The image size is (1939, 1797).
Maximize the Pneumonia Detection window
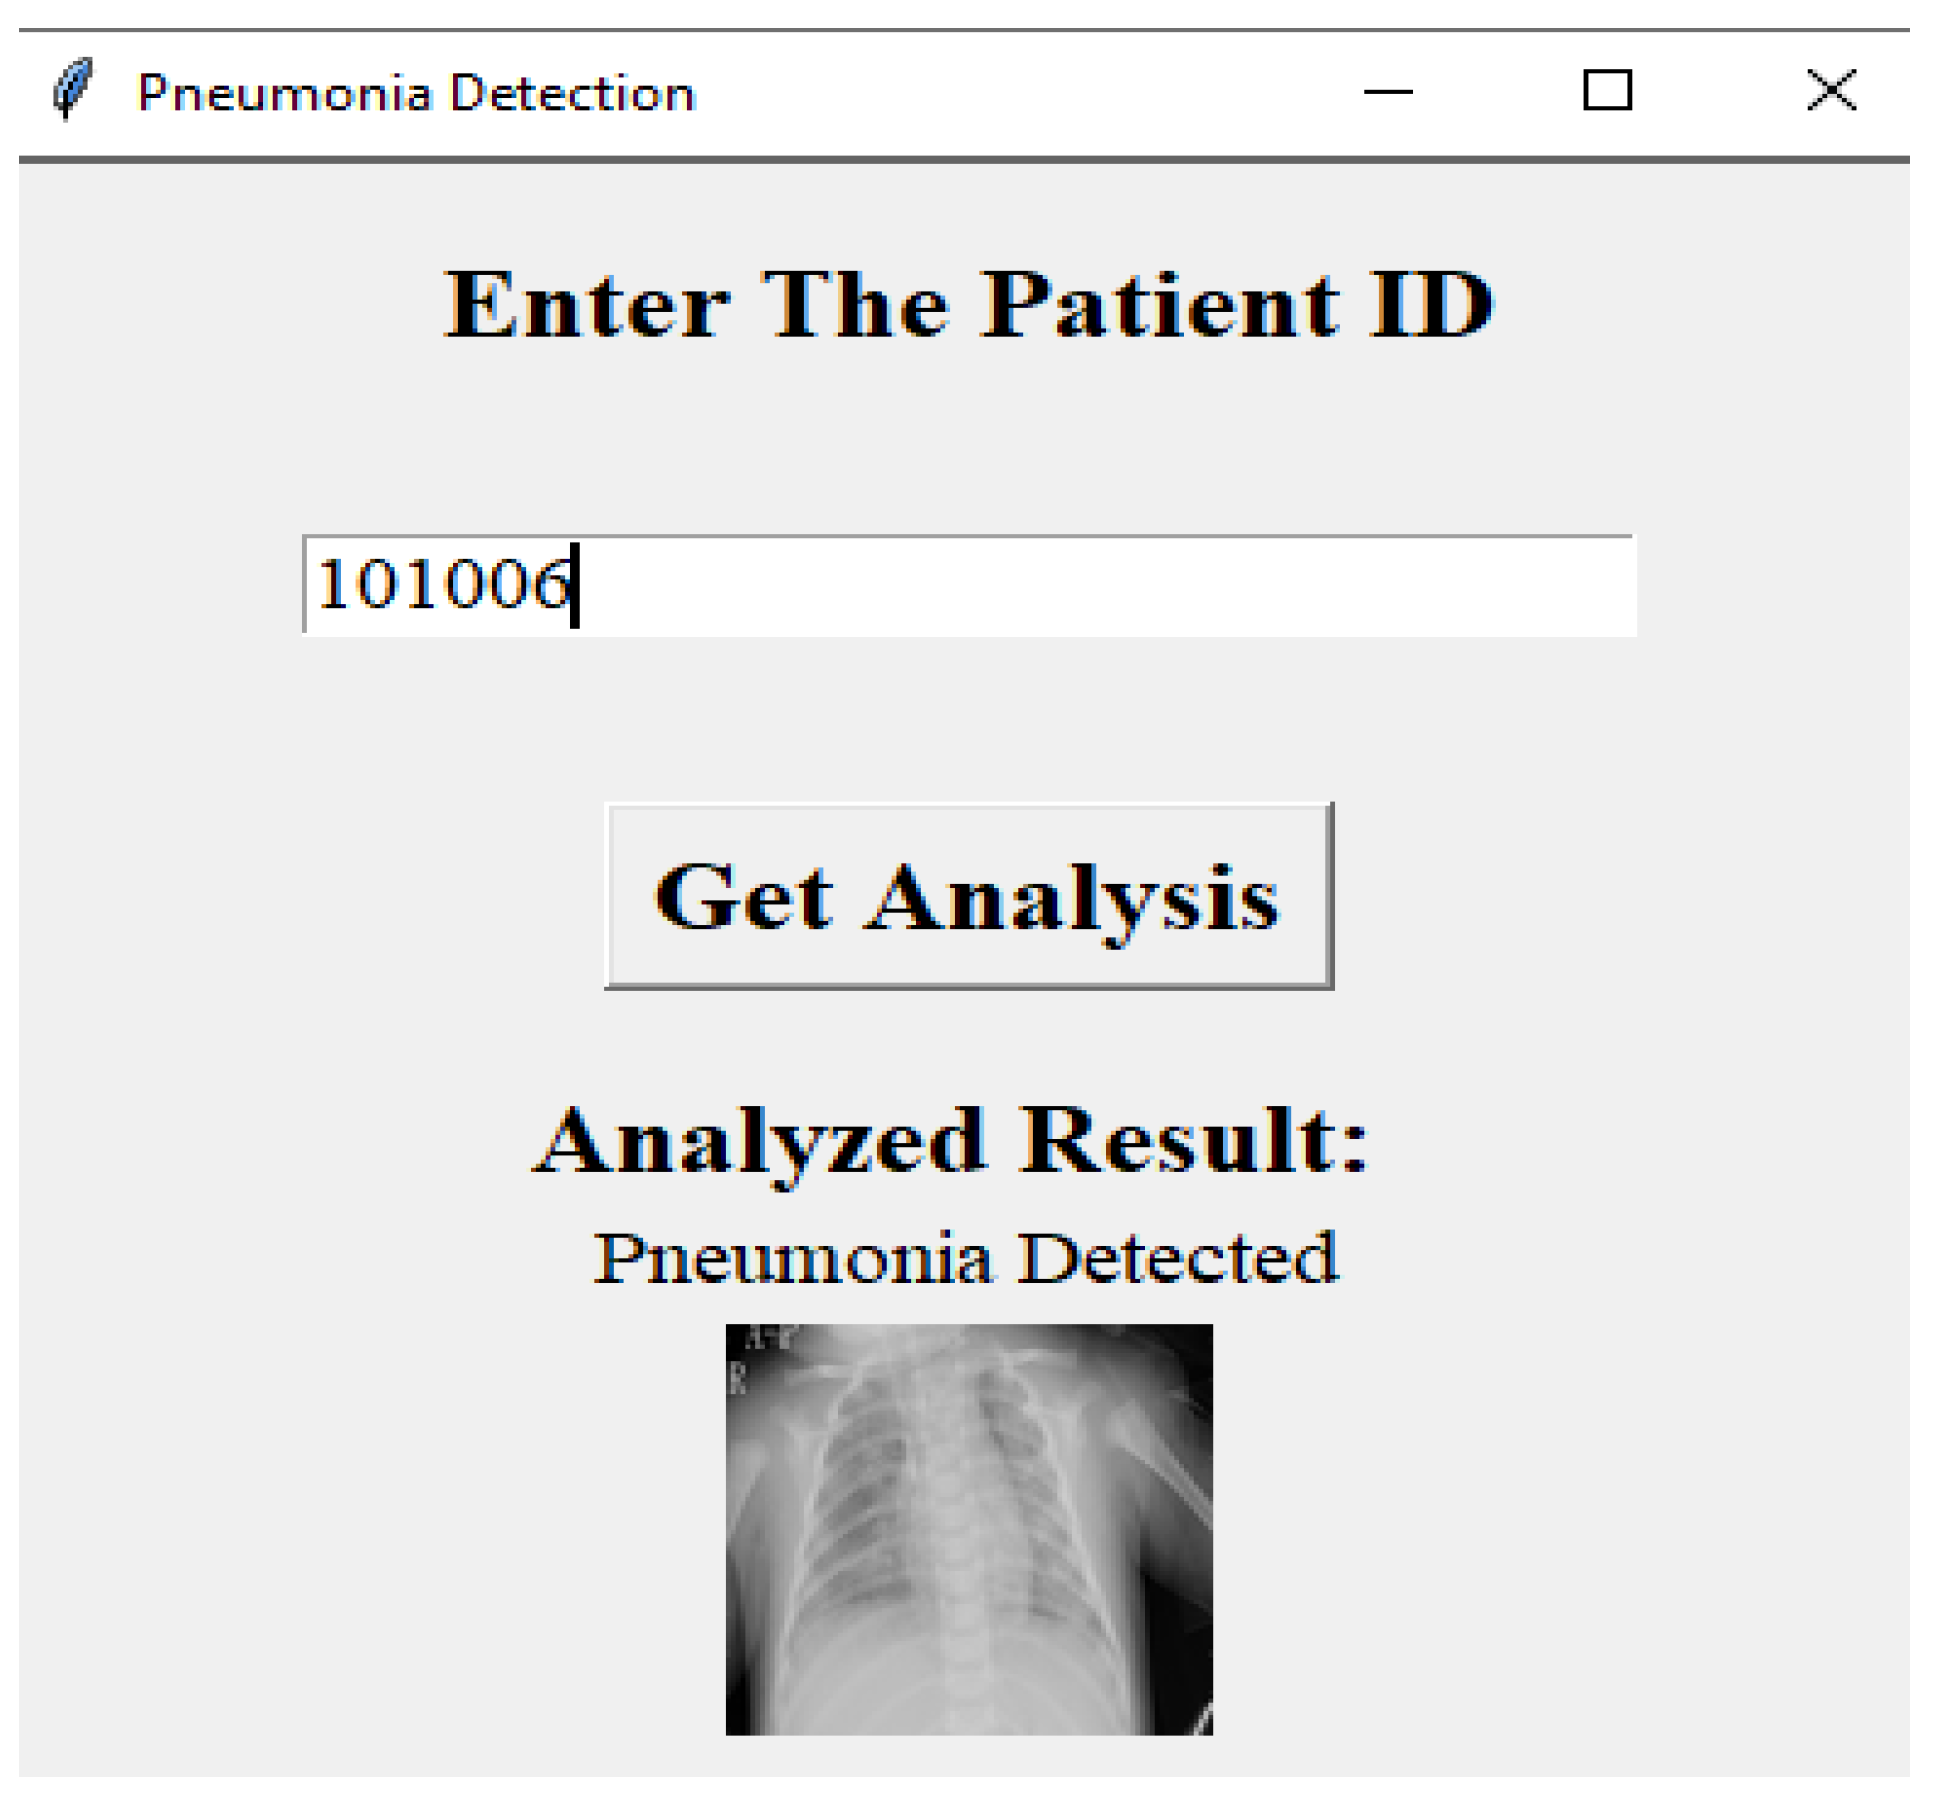coord(1607,90)
